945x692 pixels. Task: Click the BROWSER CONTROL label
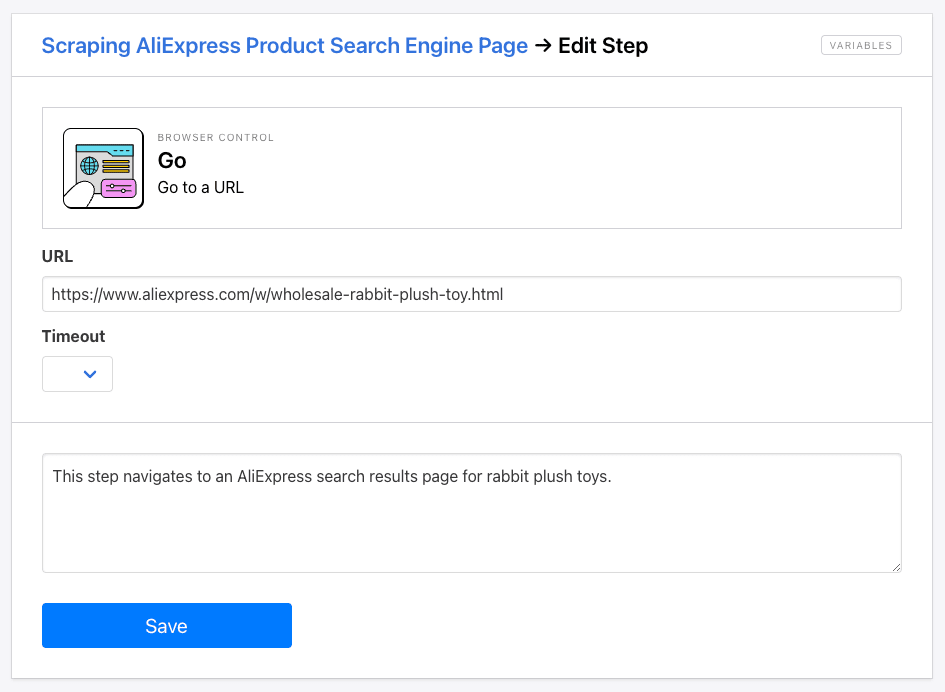click(216, 137)
